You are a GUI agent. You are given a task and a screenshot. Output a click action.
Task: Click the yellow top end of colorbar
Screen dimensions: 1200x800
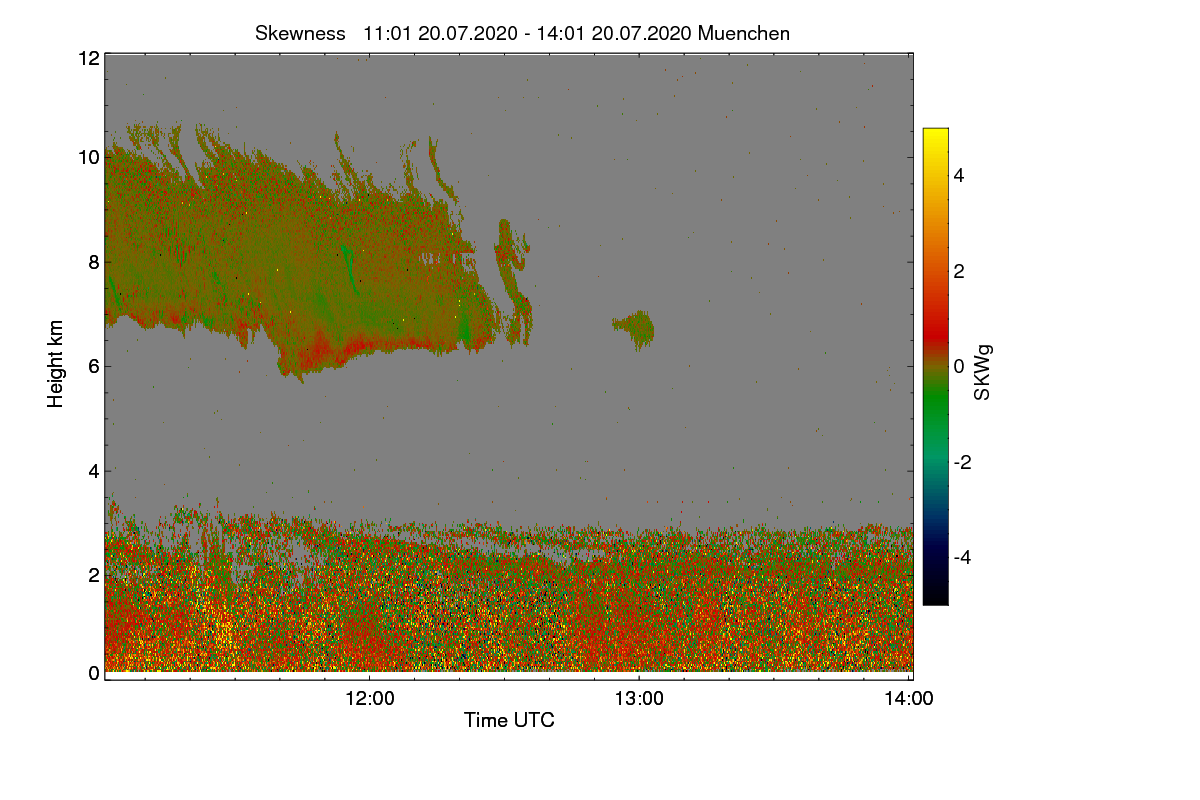click(935, 135)
